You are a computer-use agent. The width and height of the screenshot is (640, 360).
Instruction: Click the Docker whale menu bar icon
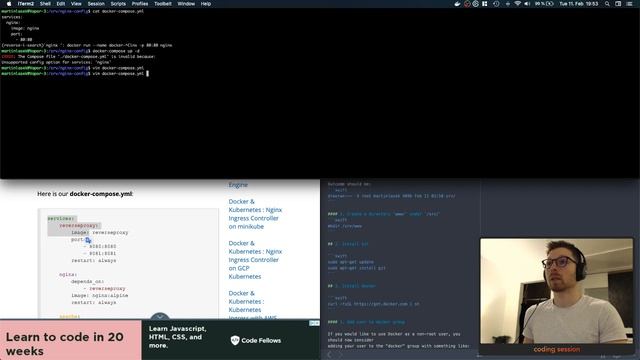(457, 4)
